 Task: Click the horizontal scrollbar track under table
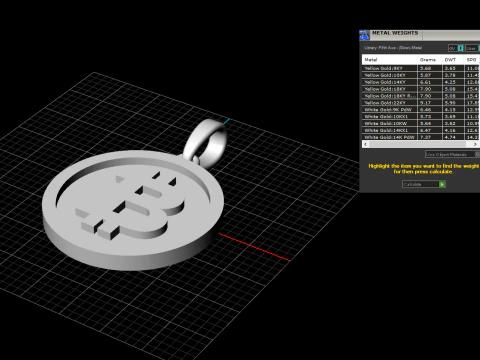pyautogui.click(x=420, y=144)
